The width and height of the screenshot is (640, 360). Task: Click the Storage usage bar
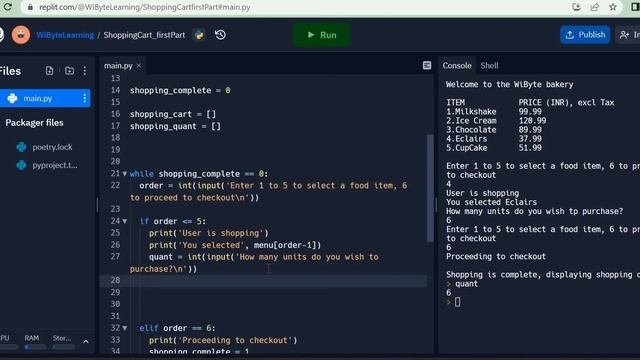pyautogui.click(x=64, y=347)
